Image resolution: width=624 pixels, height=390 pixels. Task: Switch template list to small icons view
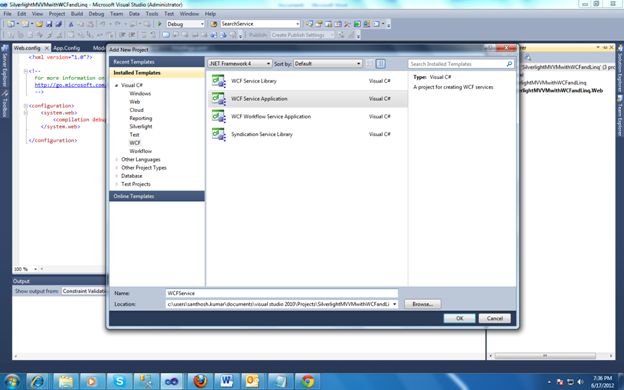370,64
